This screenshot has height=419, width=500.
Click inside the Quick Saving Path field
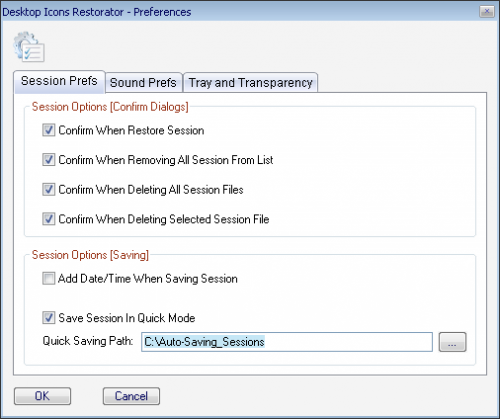click(287, 342)
